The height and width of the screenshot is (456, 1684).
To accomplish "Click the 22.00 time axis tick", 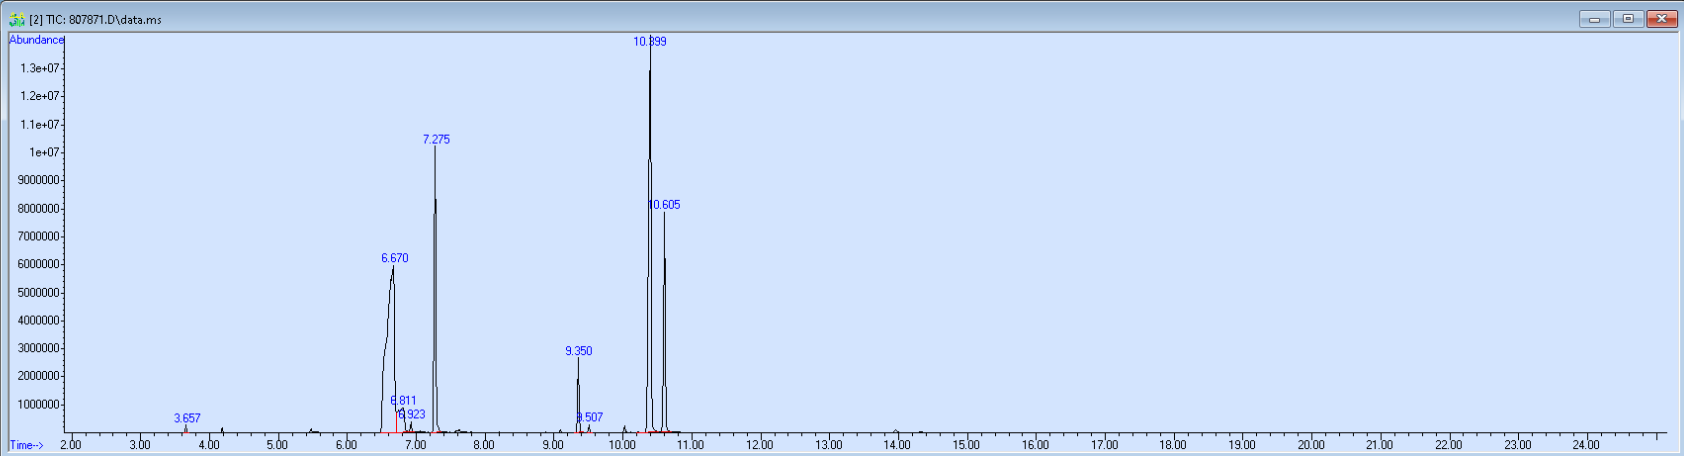I will click(x=1449, y=445).
